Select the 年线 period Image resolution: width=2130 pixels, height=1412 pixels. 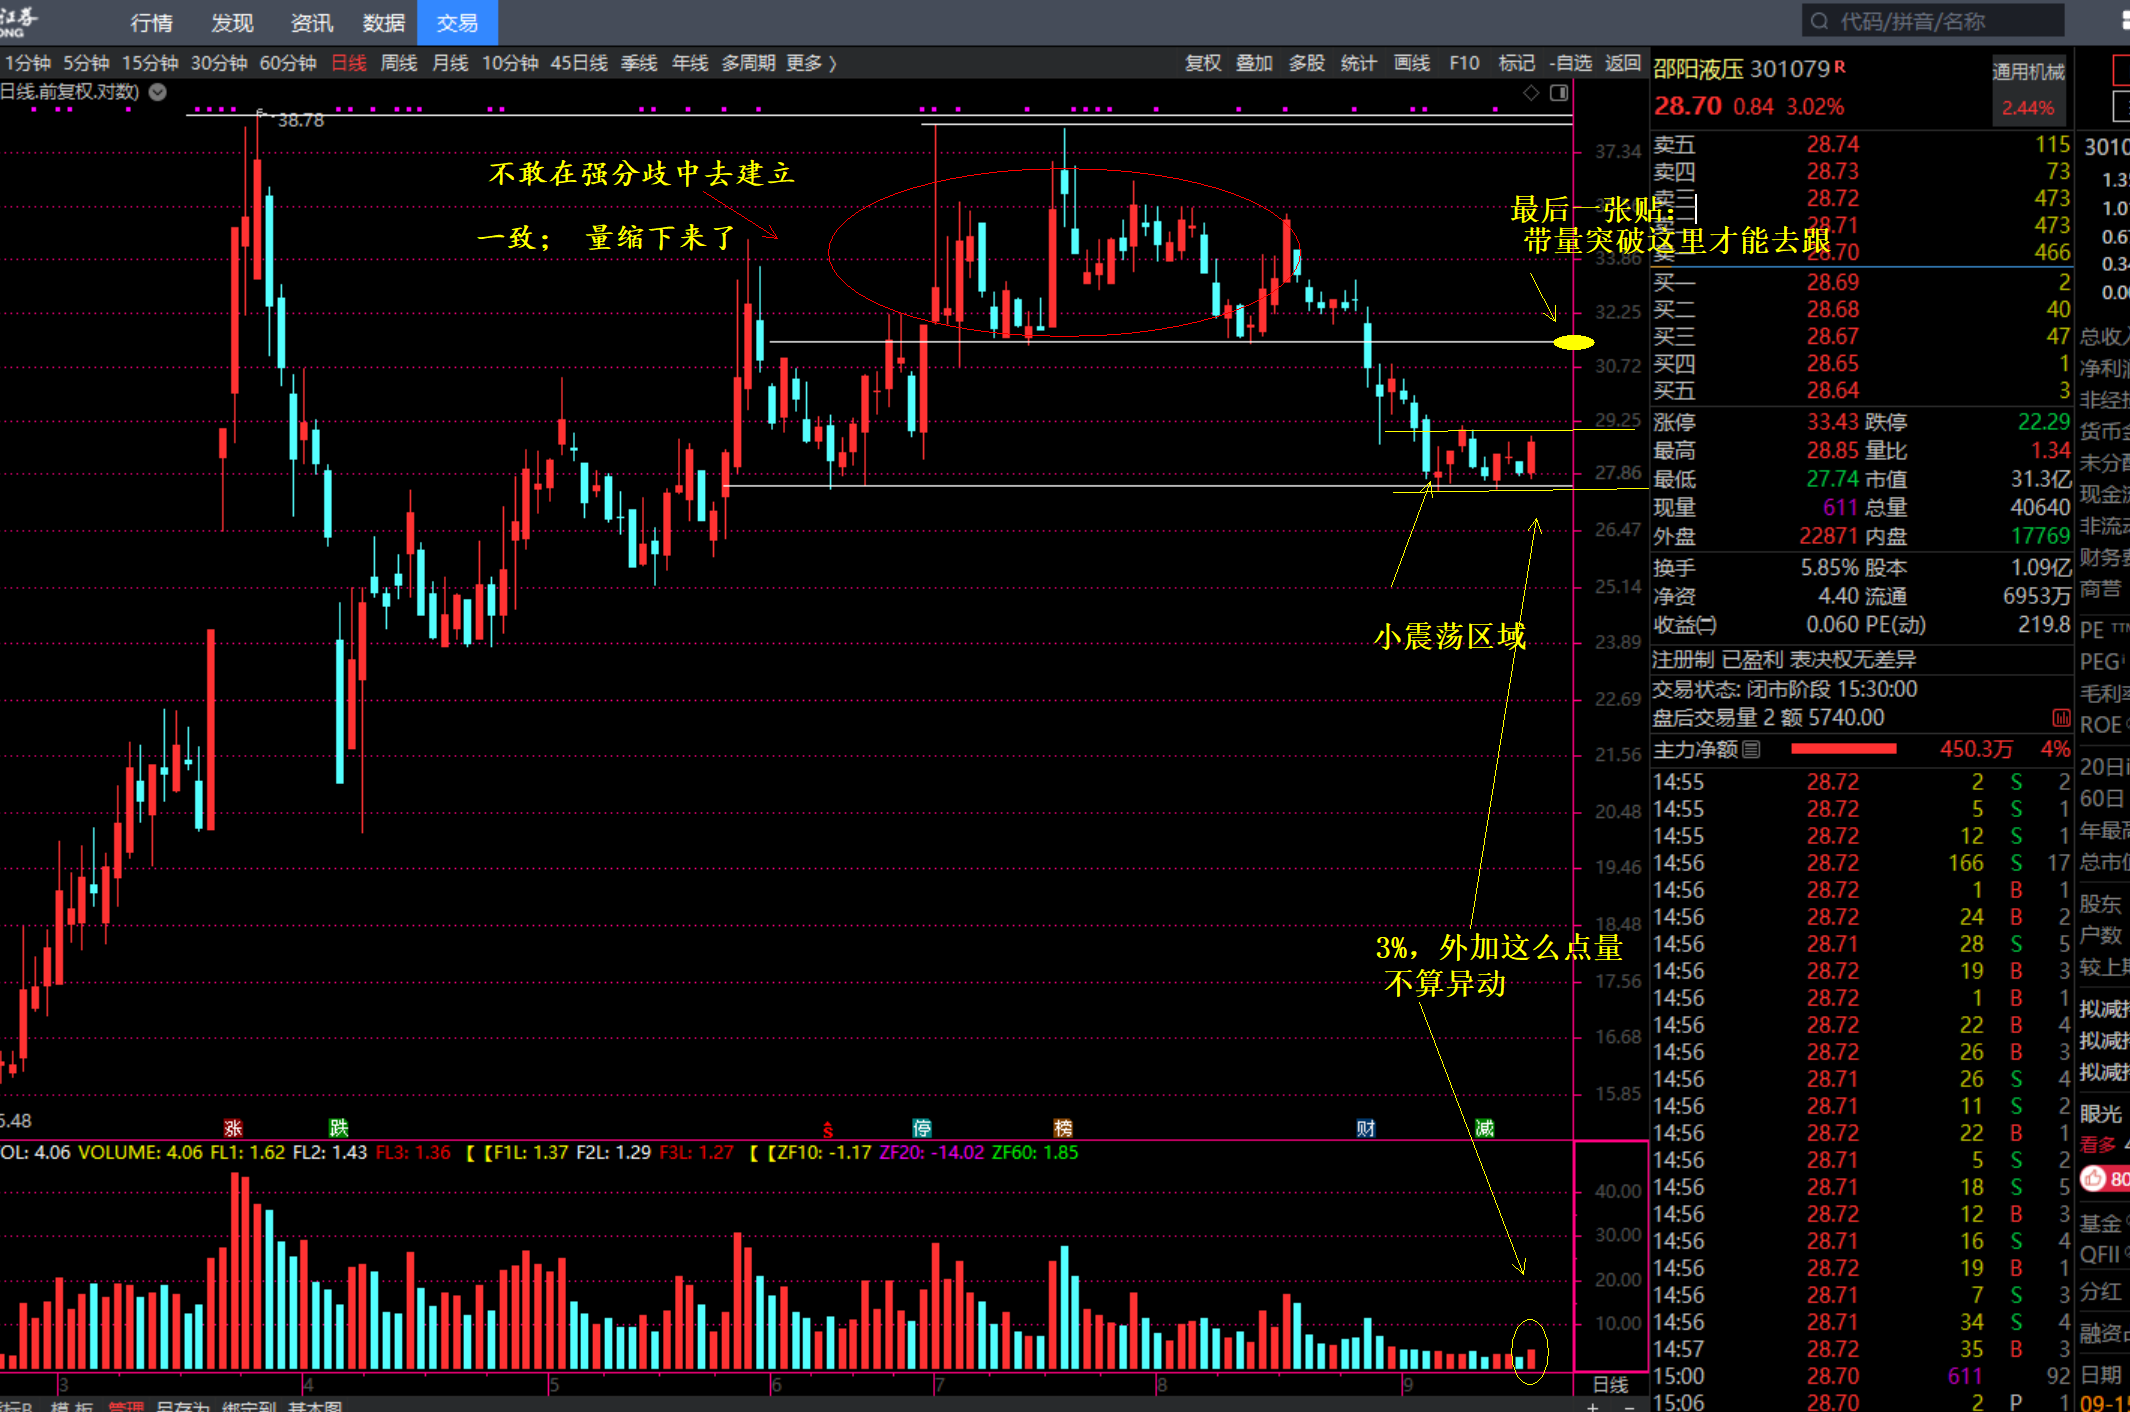click(690, 63)
